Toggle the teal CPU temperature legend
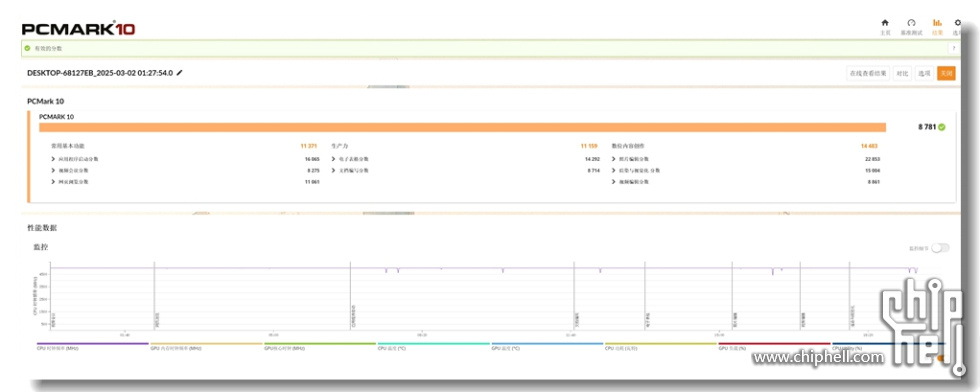This screenshot has height=392, width=980. (x=433, y=346)
